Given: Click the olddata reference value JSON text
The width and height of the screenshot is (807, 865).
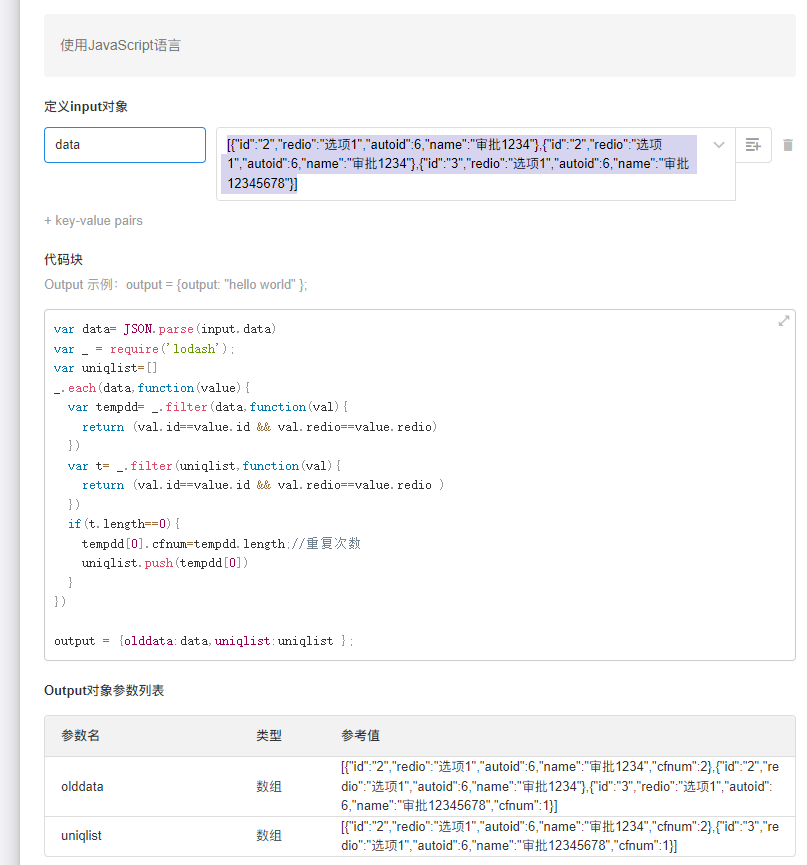Looking at the screenshot, I should click(560, 786).
